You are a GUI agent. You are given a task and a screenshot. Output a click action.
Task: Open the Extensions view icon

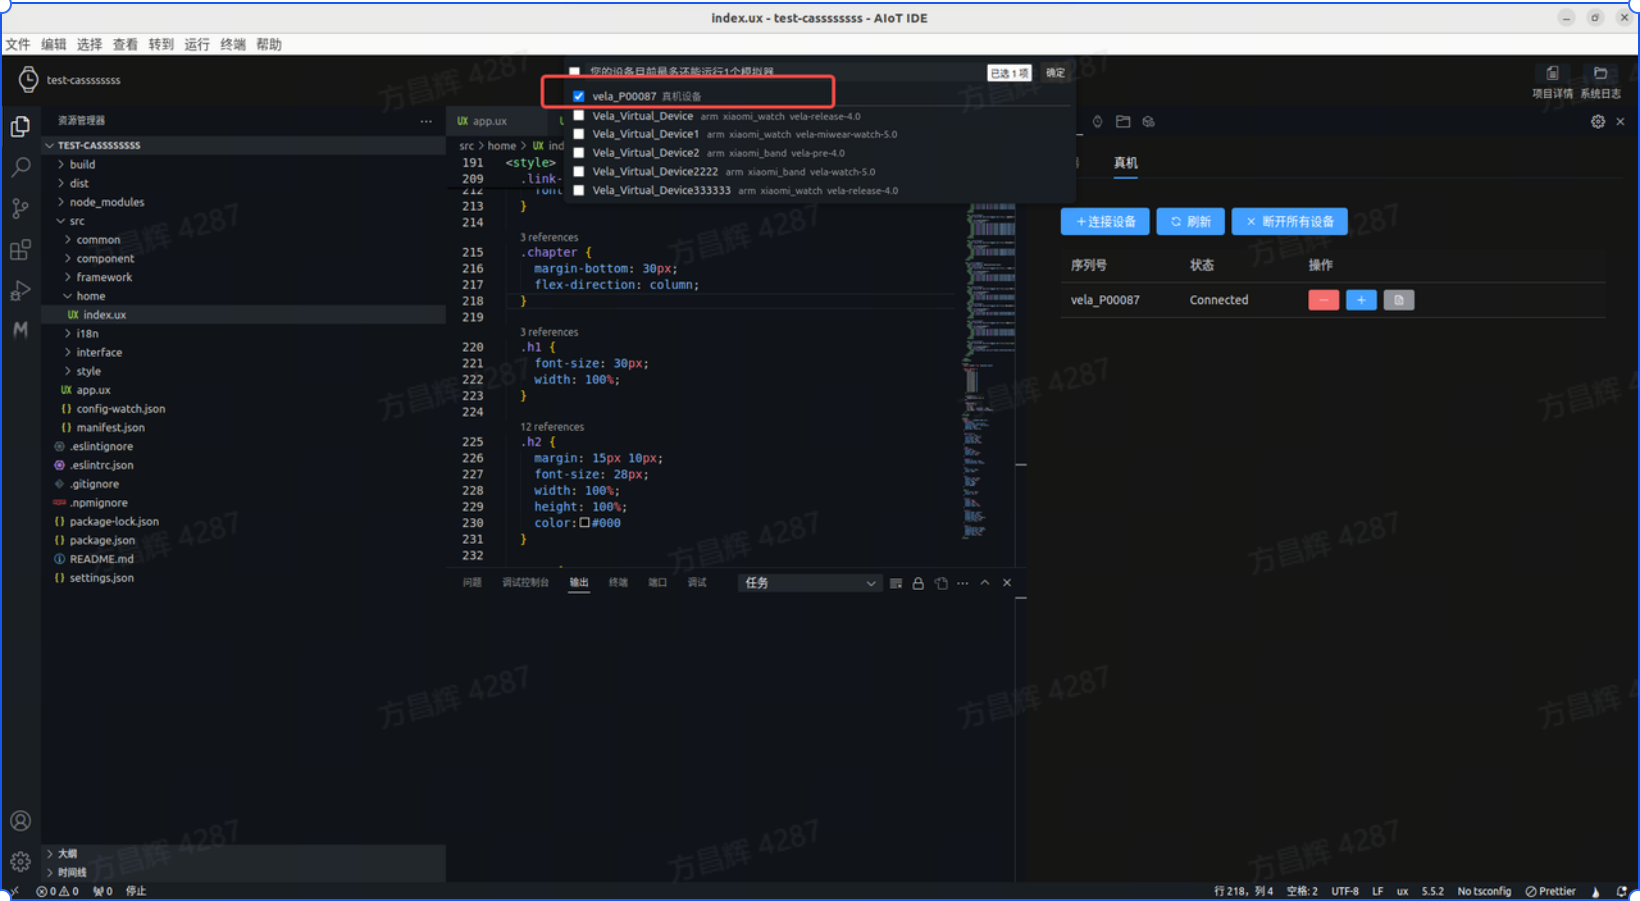tap(20, 250)
